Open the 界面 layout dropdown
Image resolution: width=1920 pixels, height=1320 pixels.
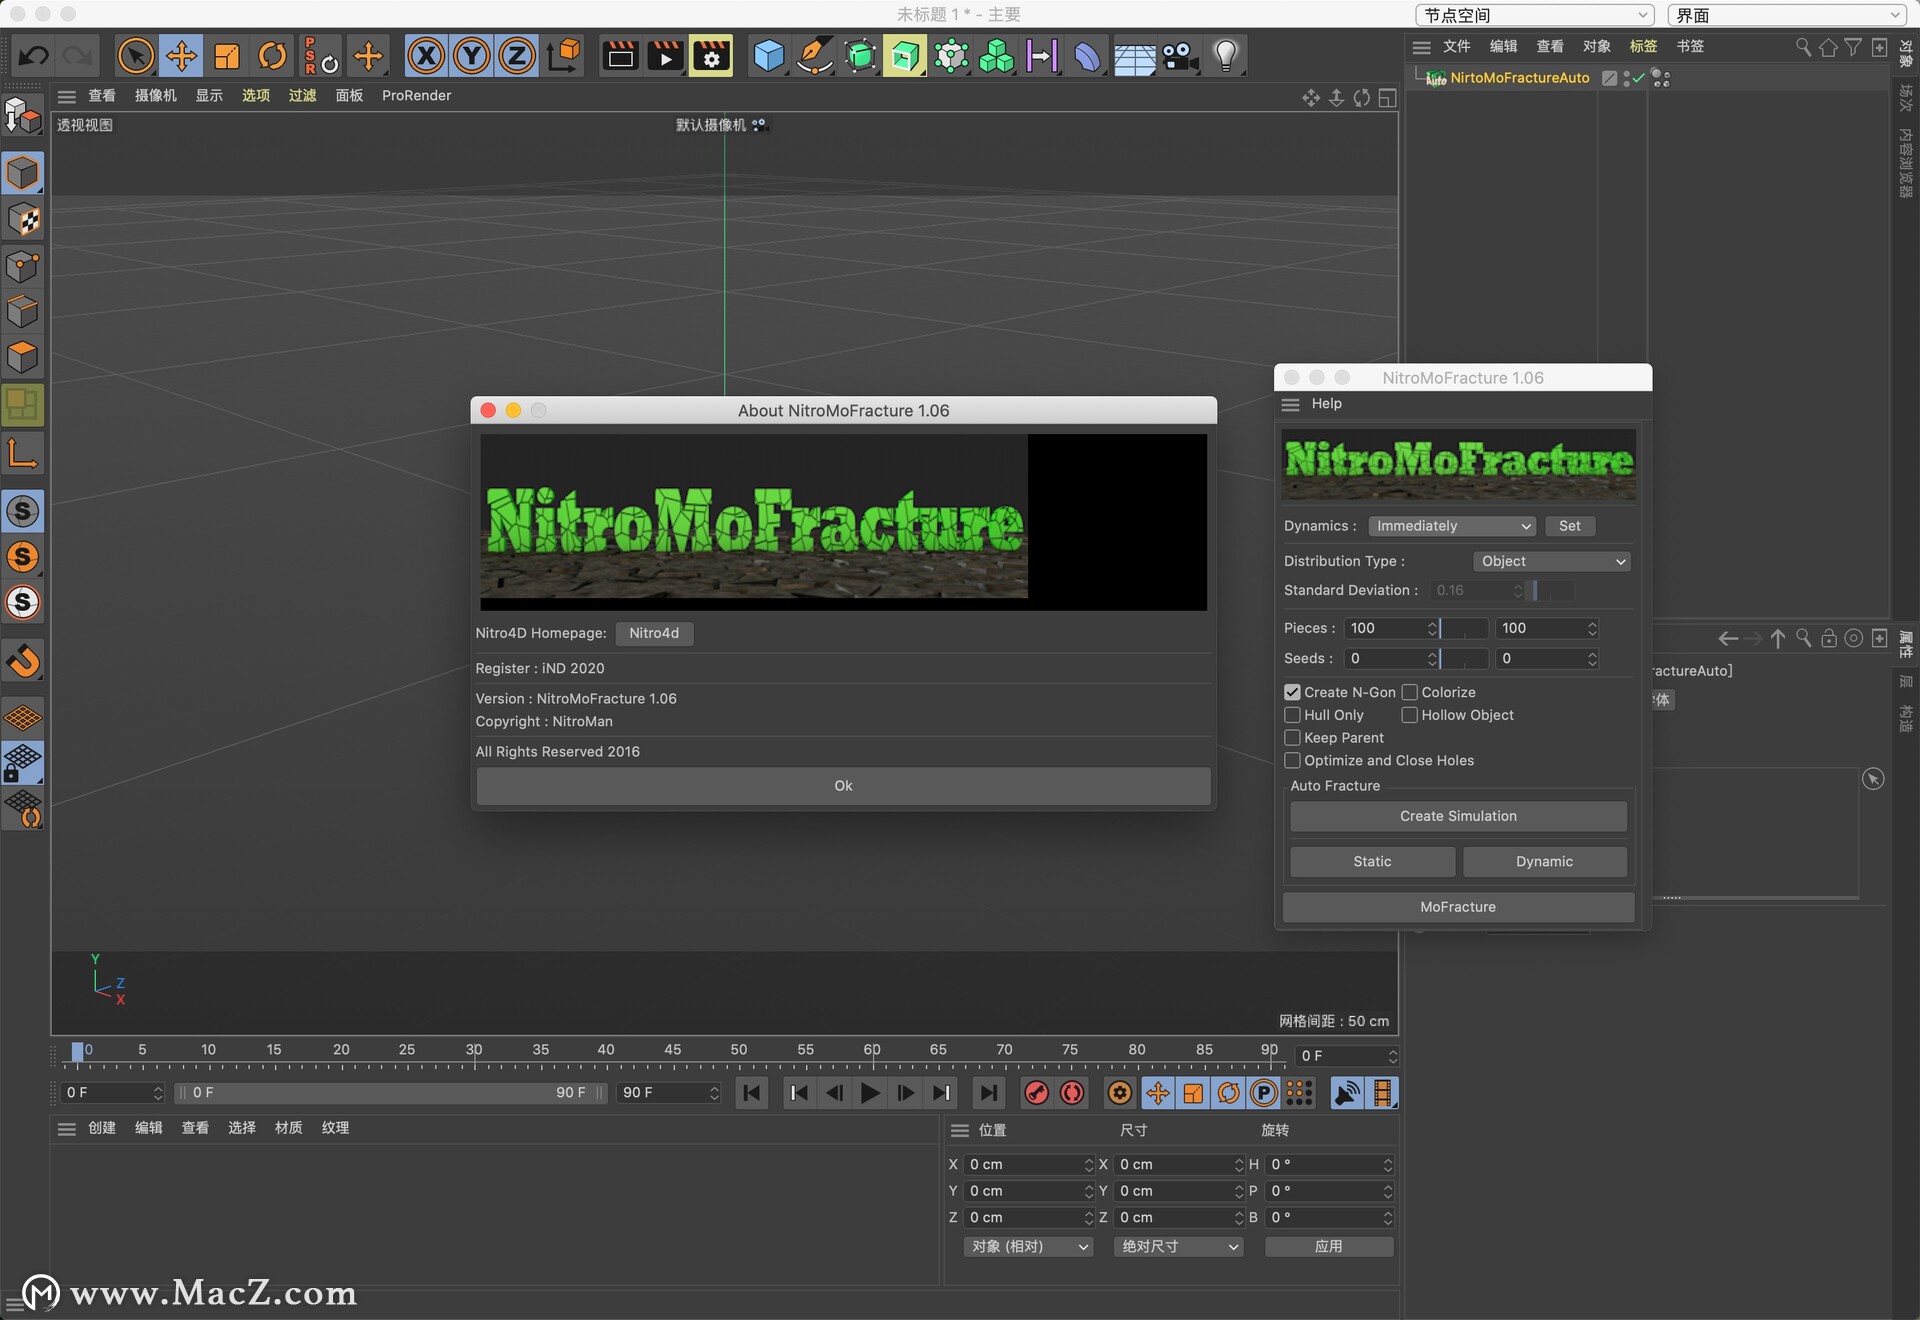[x=1786, y=15]
